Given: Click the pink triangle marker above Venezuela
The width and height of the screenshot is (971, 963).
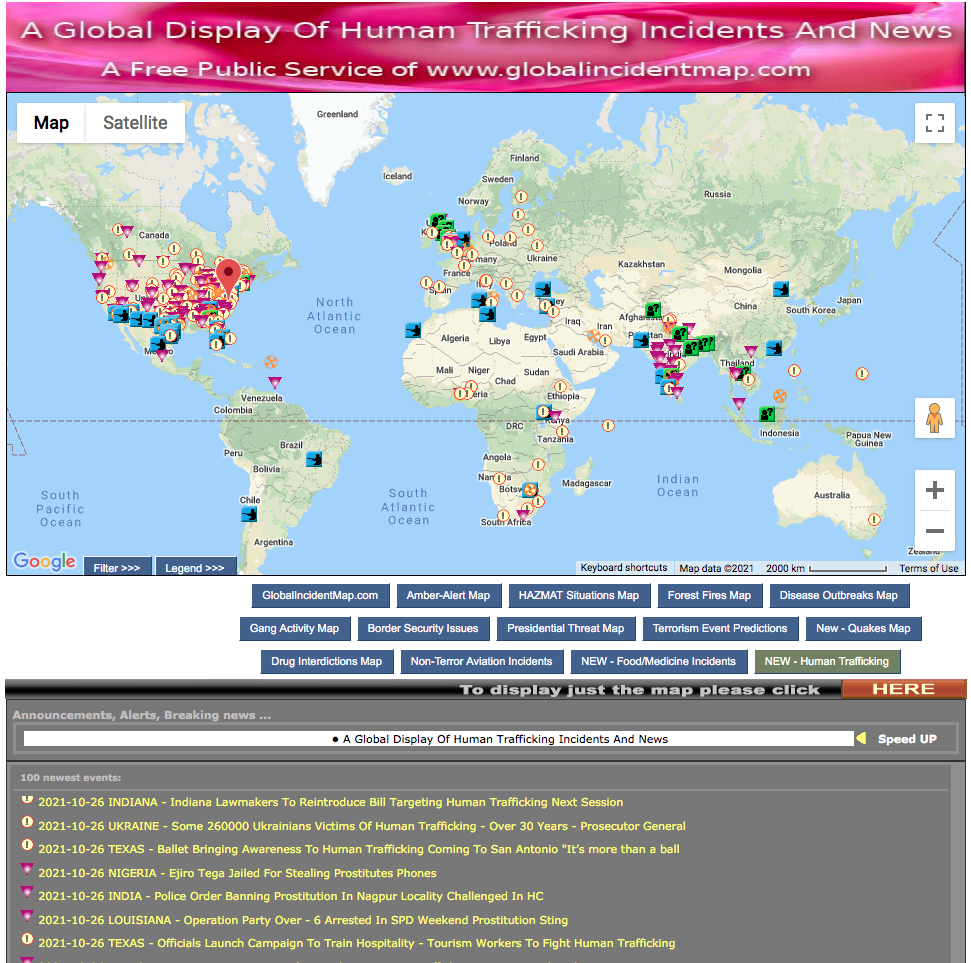Looking at the screenshot, I should coord(275,382).
